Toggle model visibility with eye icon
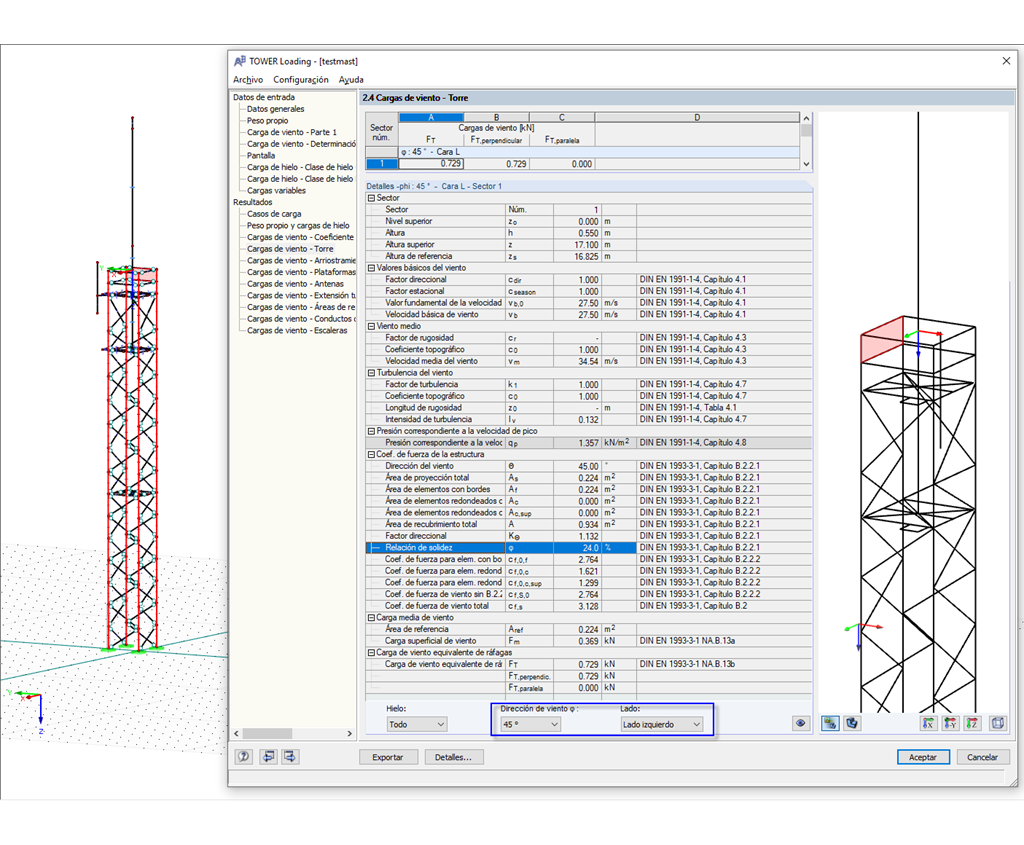Image resolution: width=1024 pixels, height=845 pixels. tap(800, 723)
